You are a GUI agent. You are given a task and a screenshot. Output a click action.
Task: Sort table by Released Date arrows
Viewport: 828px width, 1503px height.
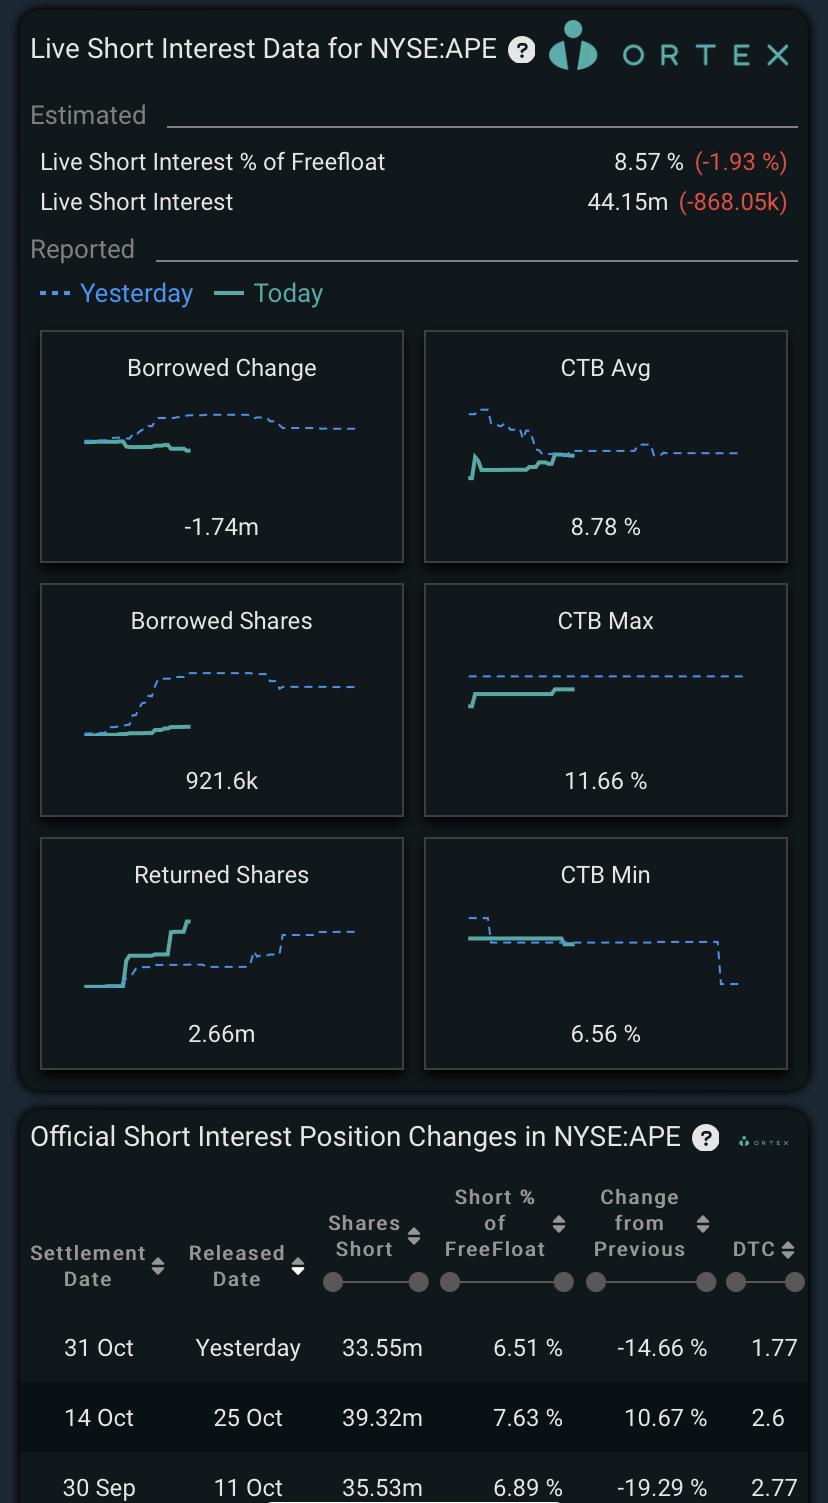click(298, 1266)
